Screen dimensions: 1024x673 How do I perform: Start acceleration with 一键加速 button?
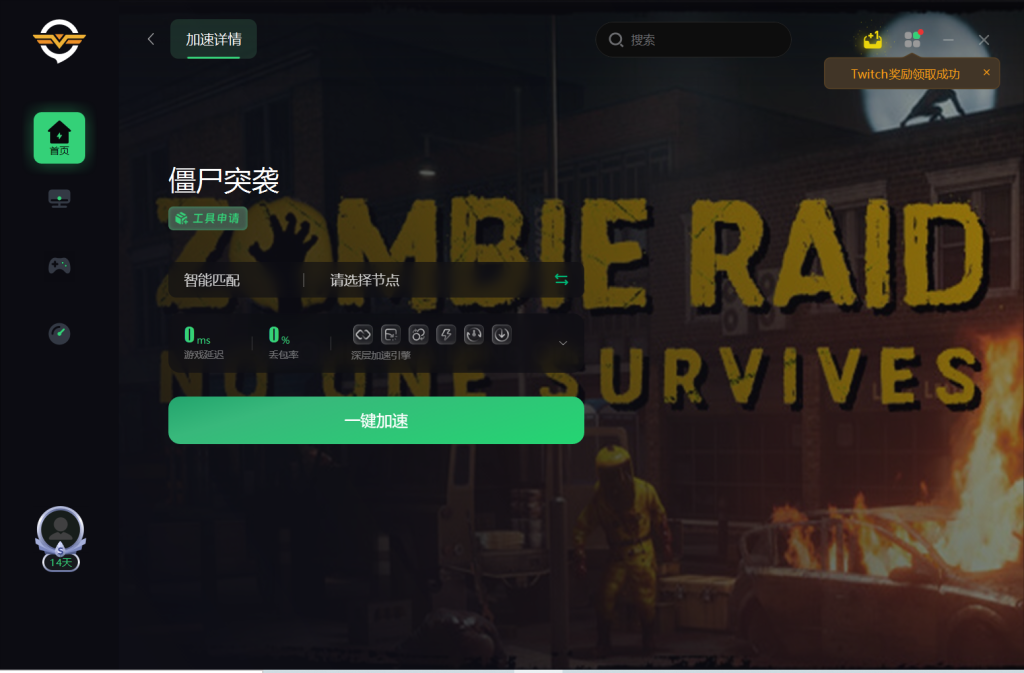[376, 420]
